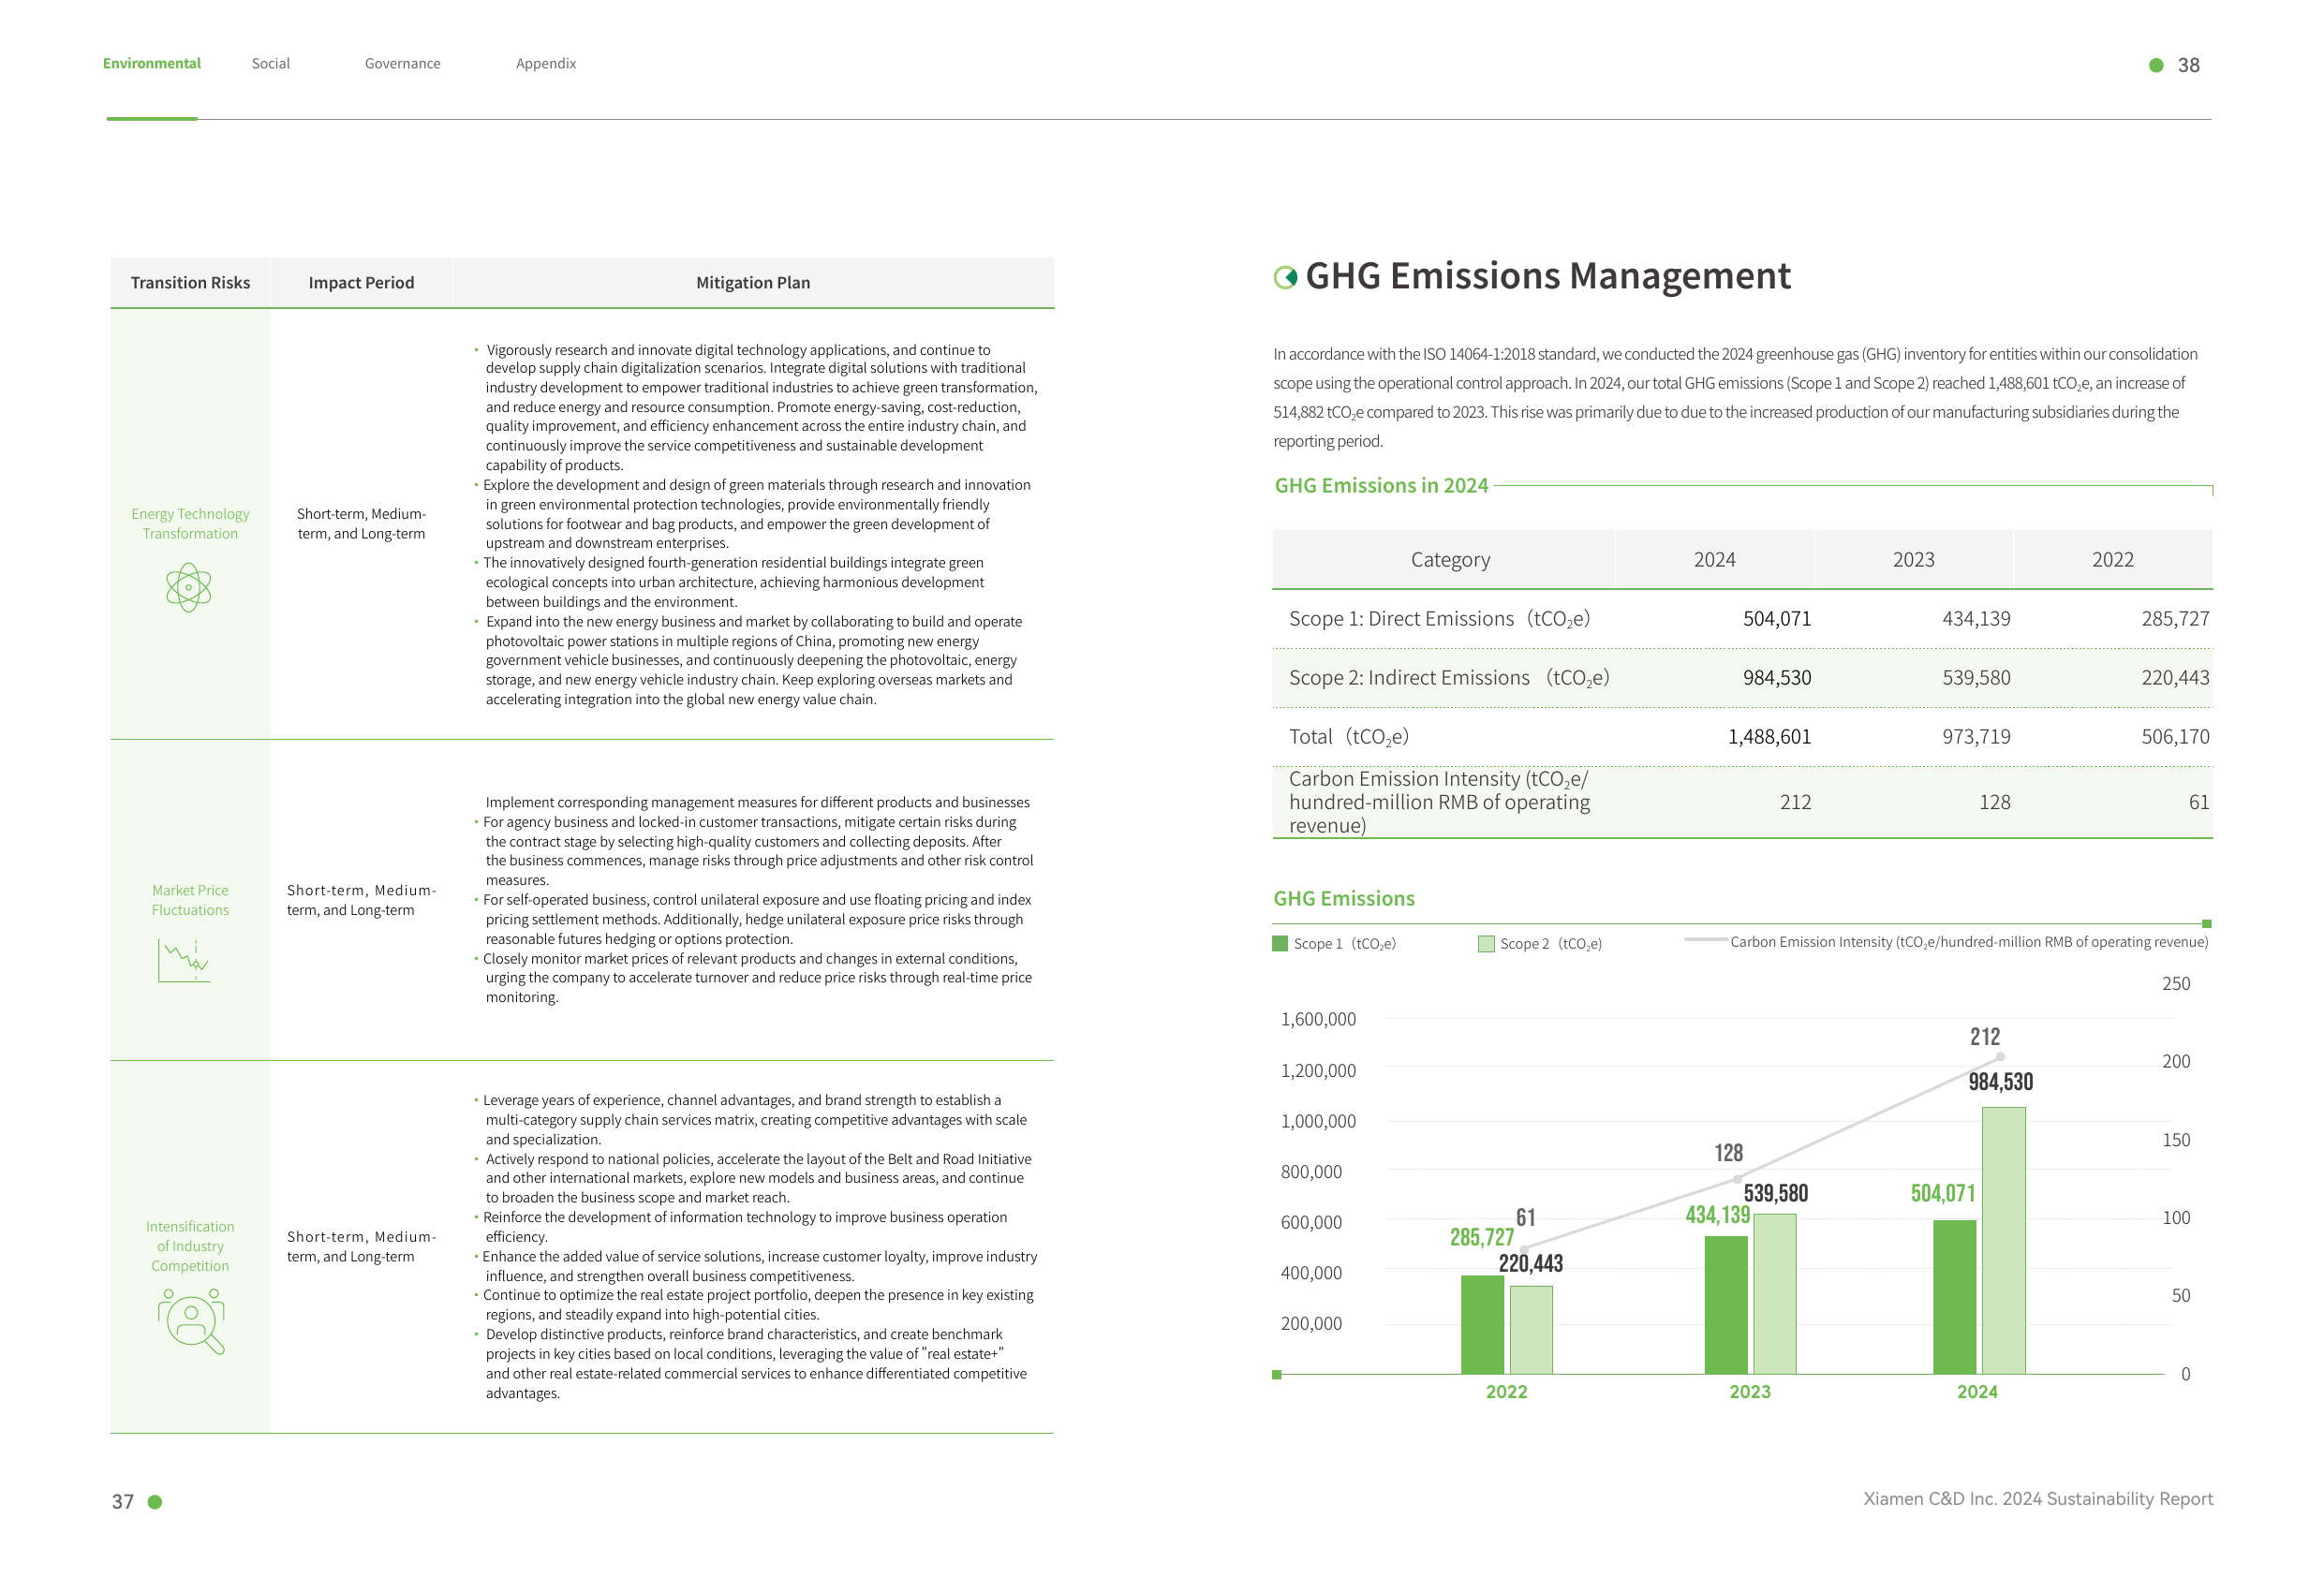Switch to the Social tab
Viewport: 2324px width, 1577px height.
click(271, 63)
